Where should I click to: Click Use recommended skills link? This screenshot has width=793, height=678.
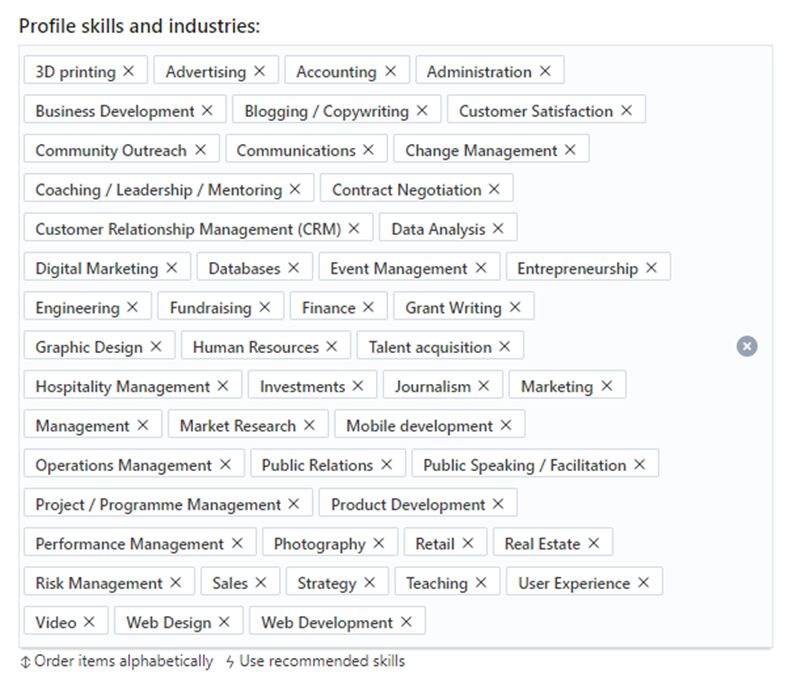coord(322,661)
